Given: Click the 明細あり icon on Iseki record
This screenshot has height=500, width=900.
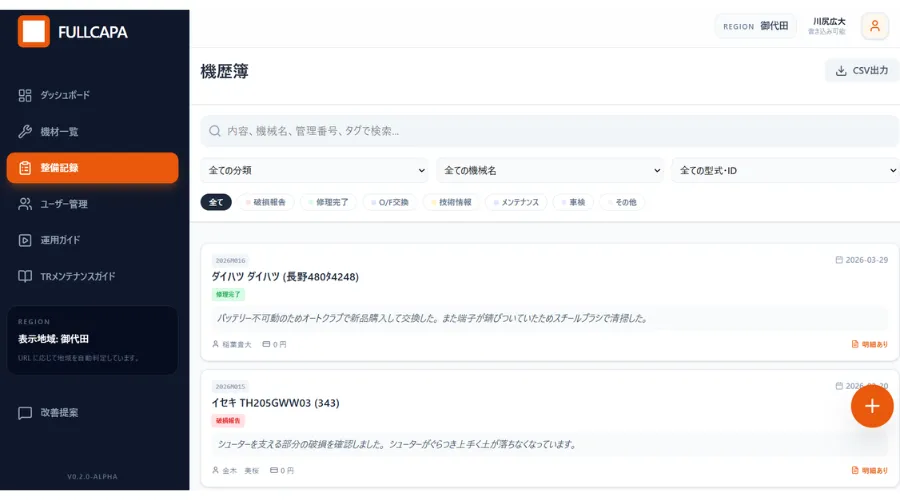Looking at the screenshot, I should click(x=855, y=470).
